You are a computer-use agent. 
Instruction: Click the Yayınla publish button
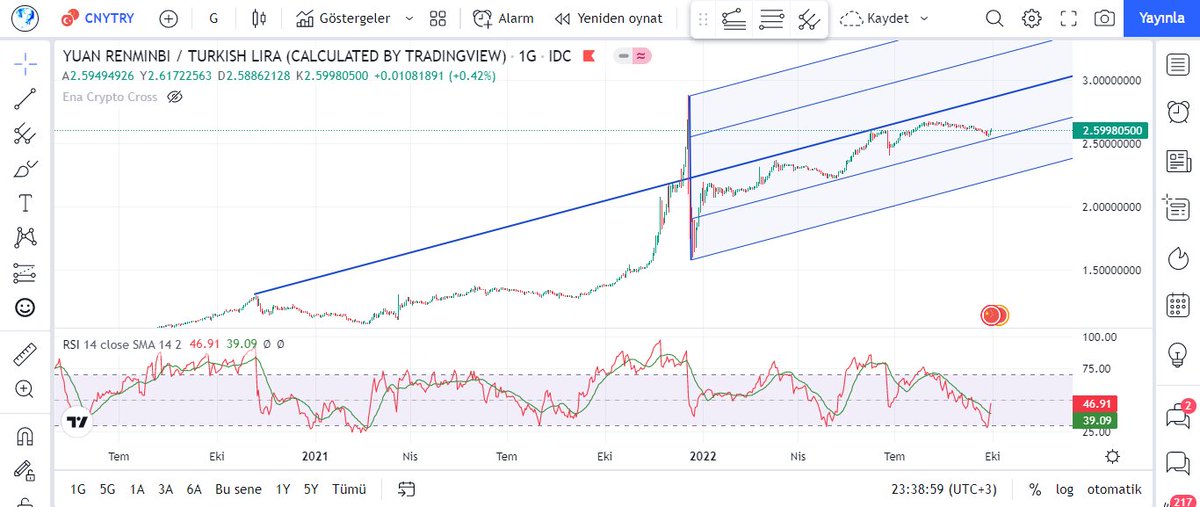1161,18
